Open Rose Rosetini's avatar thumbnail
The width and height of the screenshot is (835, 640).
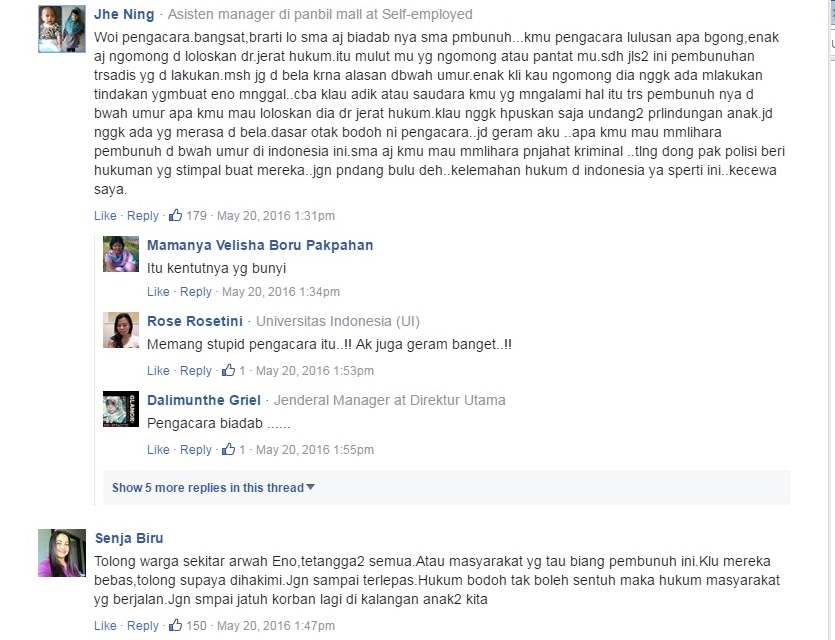point(121,330)
